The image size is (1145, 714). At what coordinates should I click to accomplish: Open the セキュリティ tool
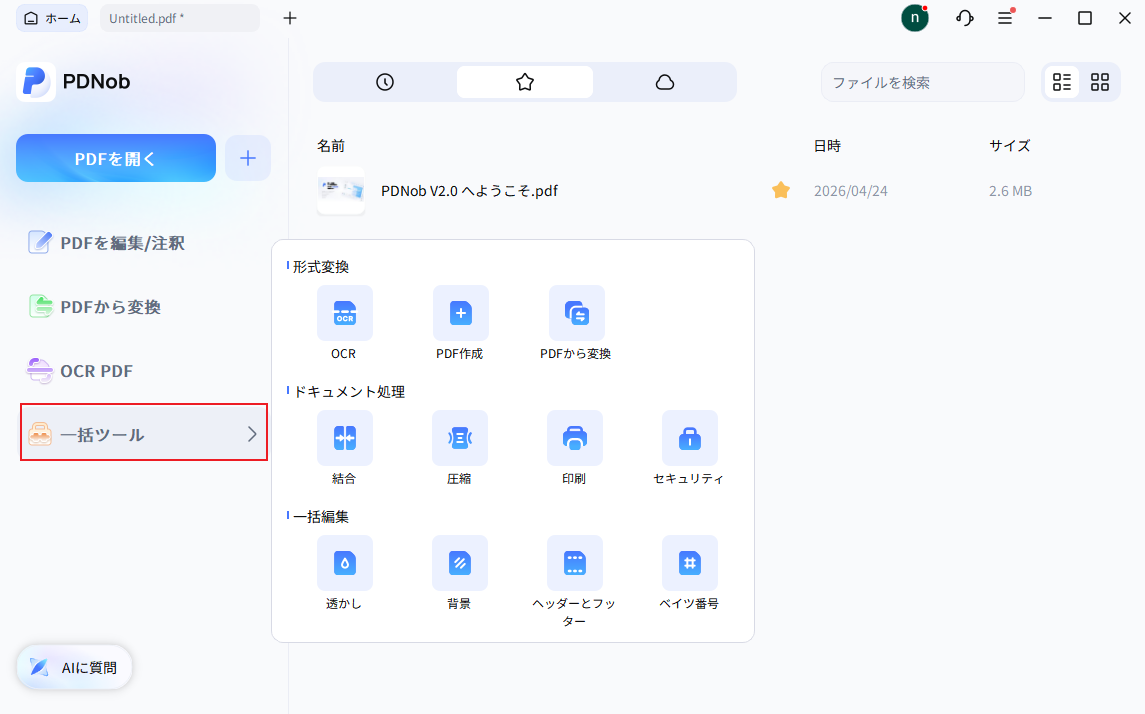point(689,438)
